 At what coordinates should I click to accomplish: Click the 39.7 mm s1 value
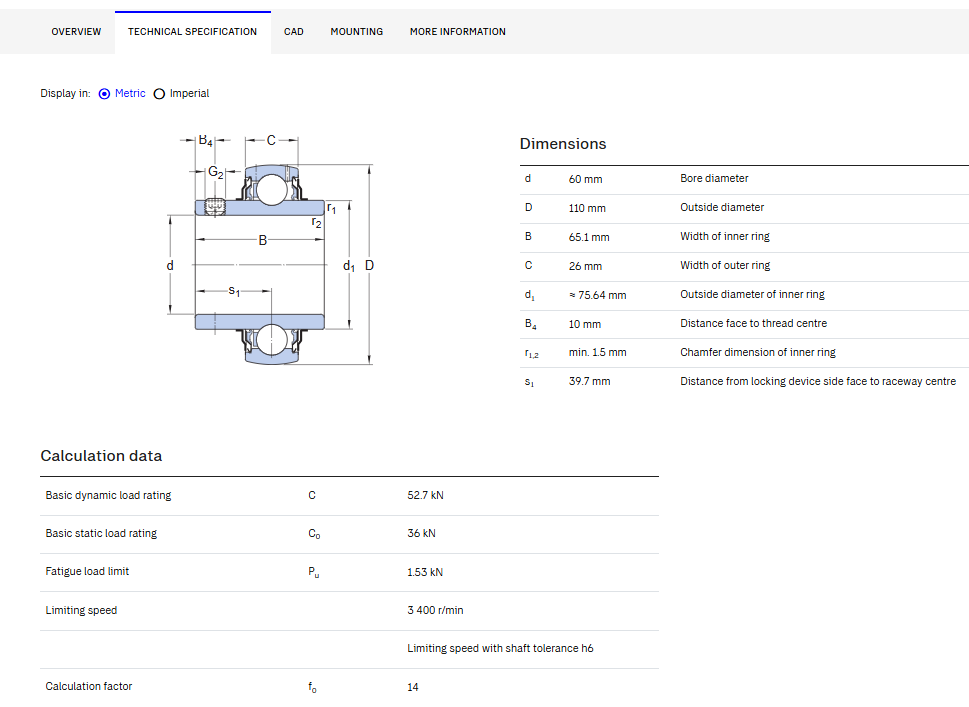590,381
